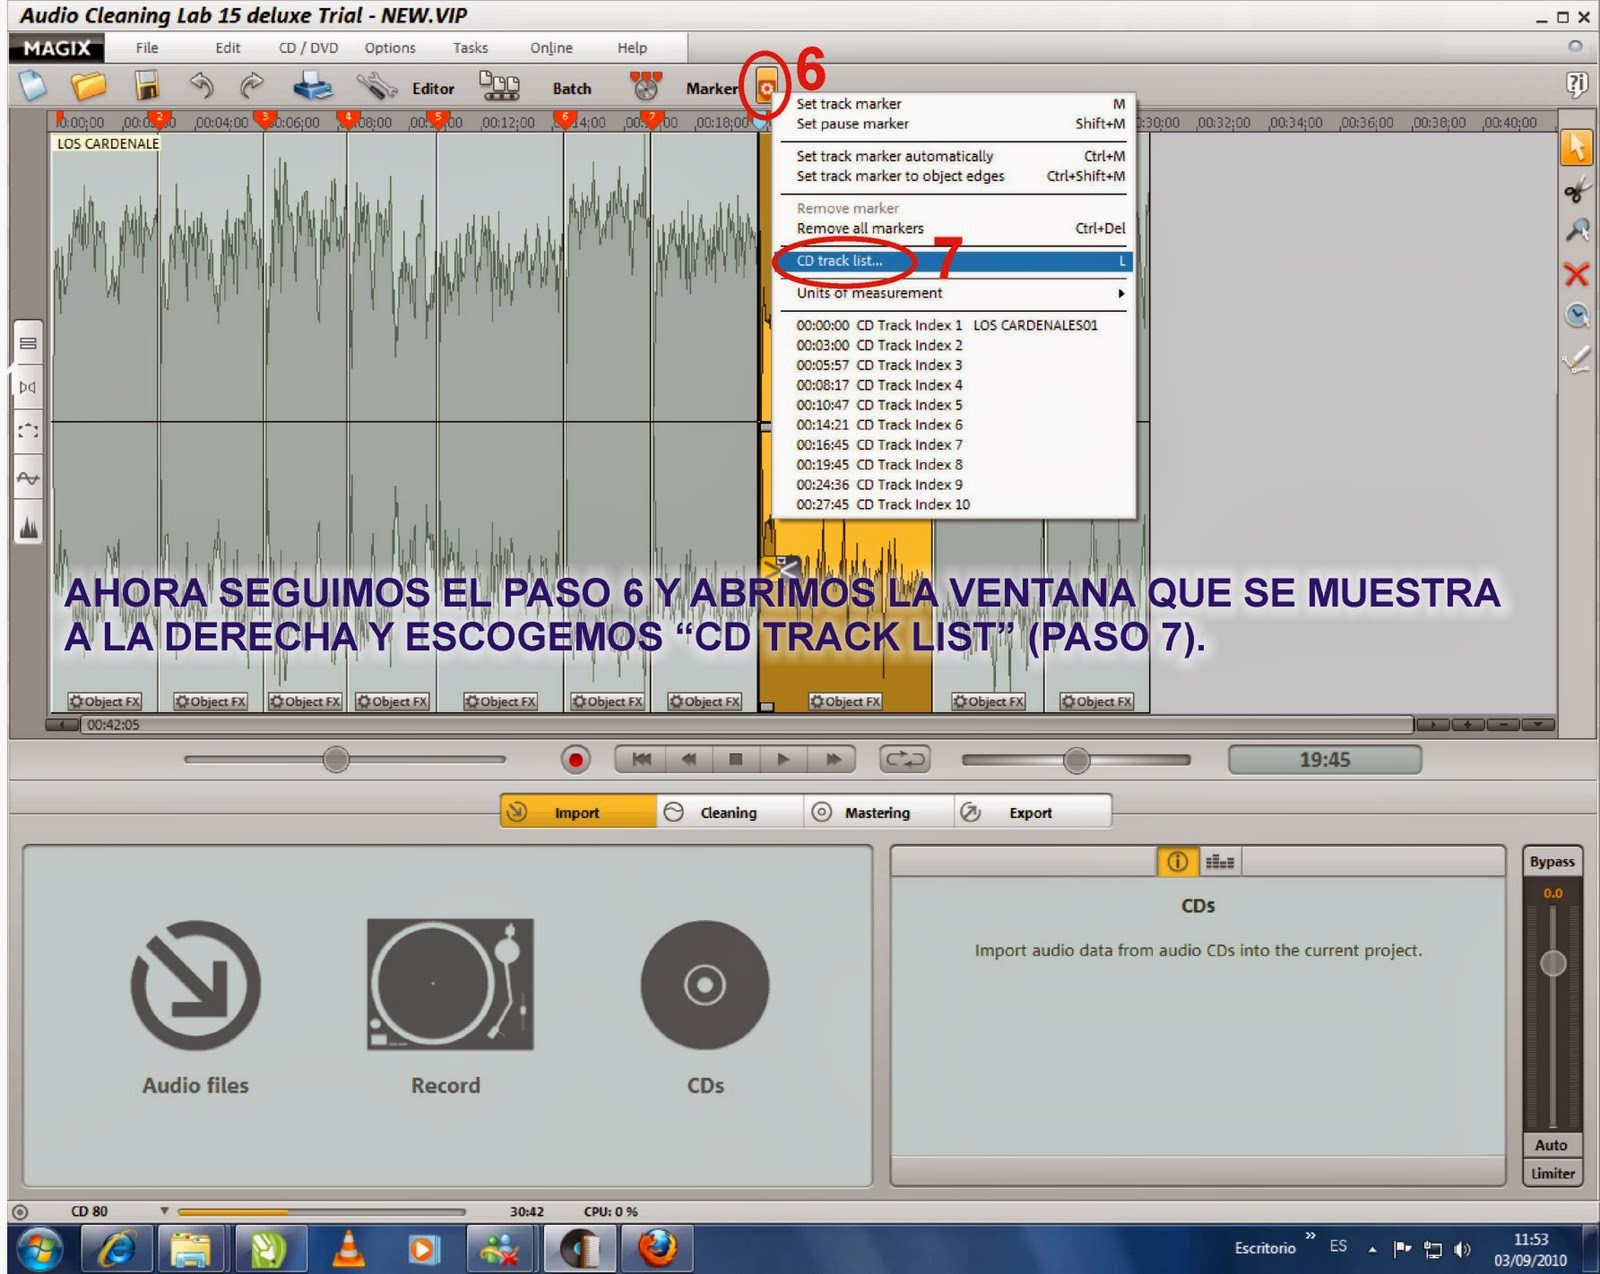Switch to the Cleaning tab
Viewport: 1600px width, 1274px height.
730,812
